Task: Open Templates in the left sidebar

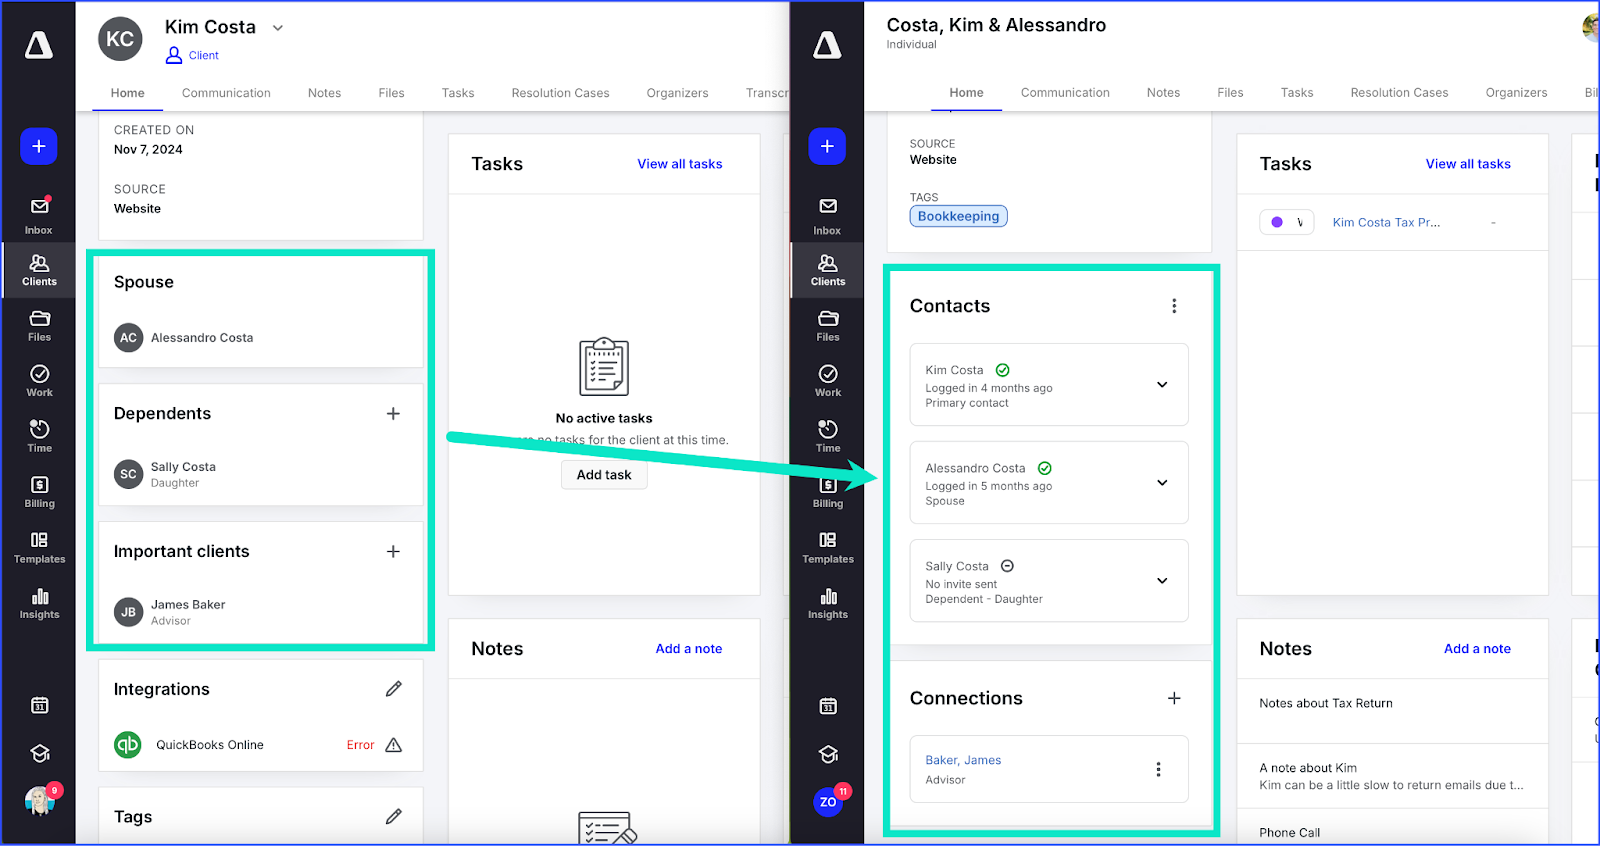Action: click(x=39, y=546)
